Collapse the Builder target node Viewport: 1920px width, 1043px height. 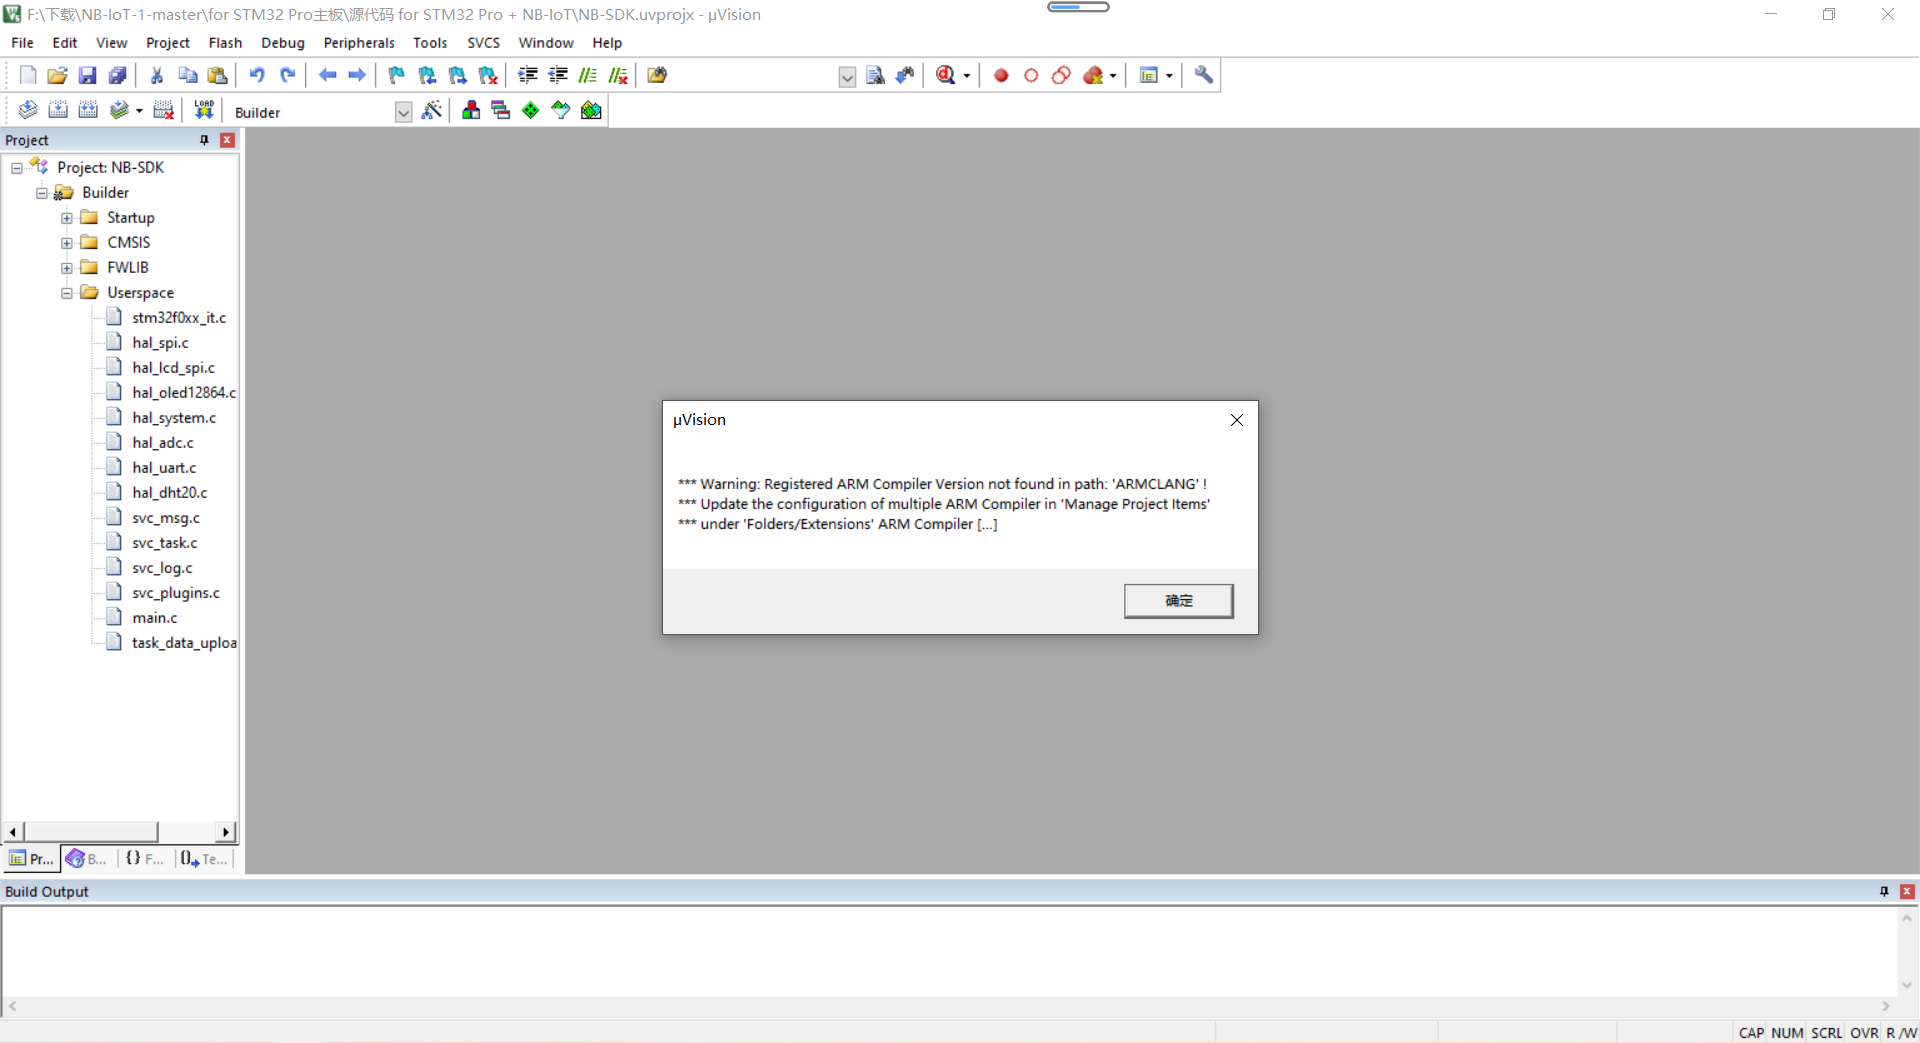click(x=42, y=193)
